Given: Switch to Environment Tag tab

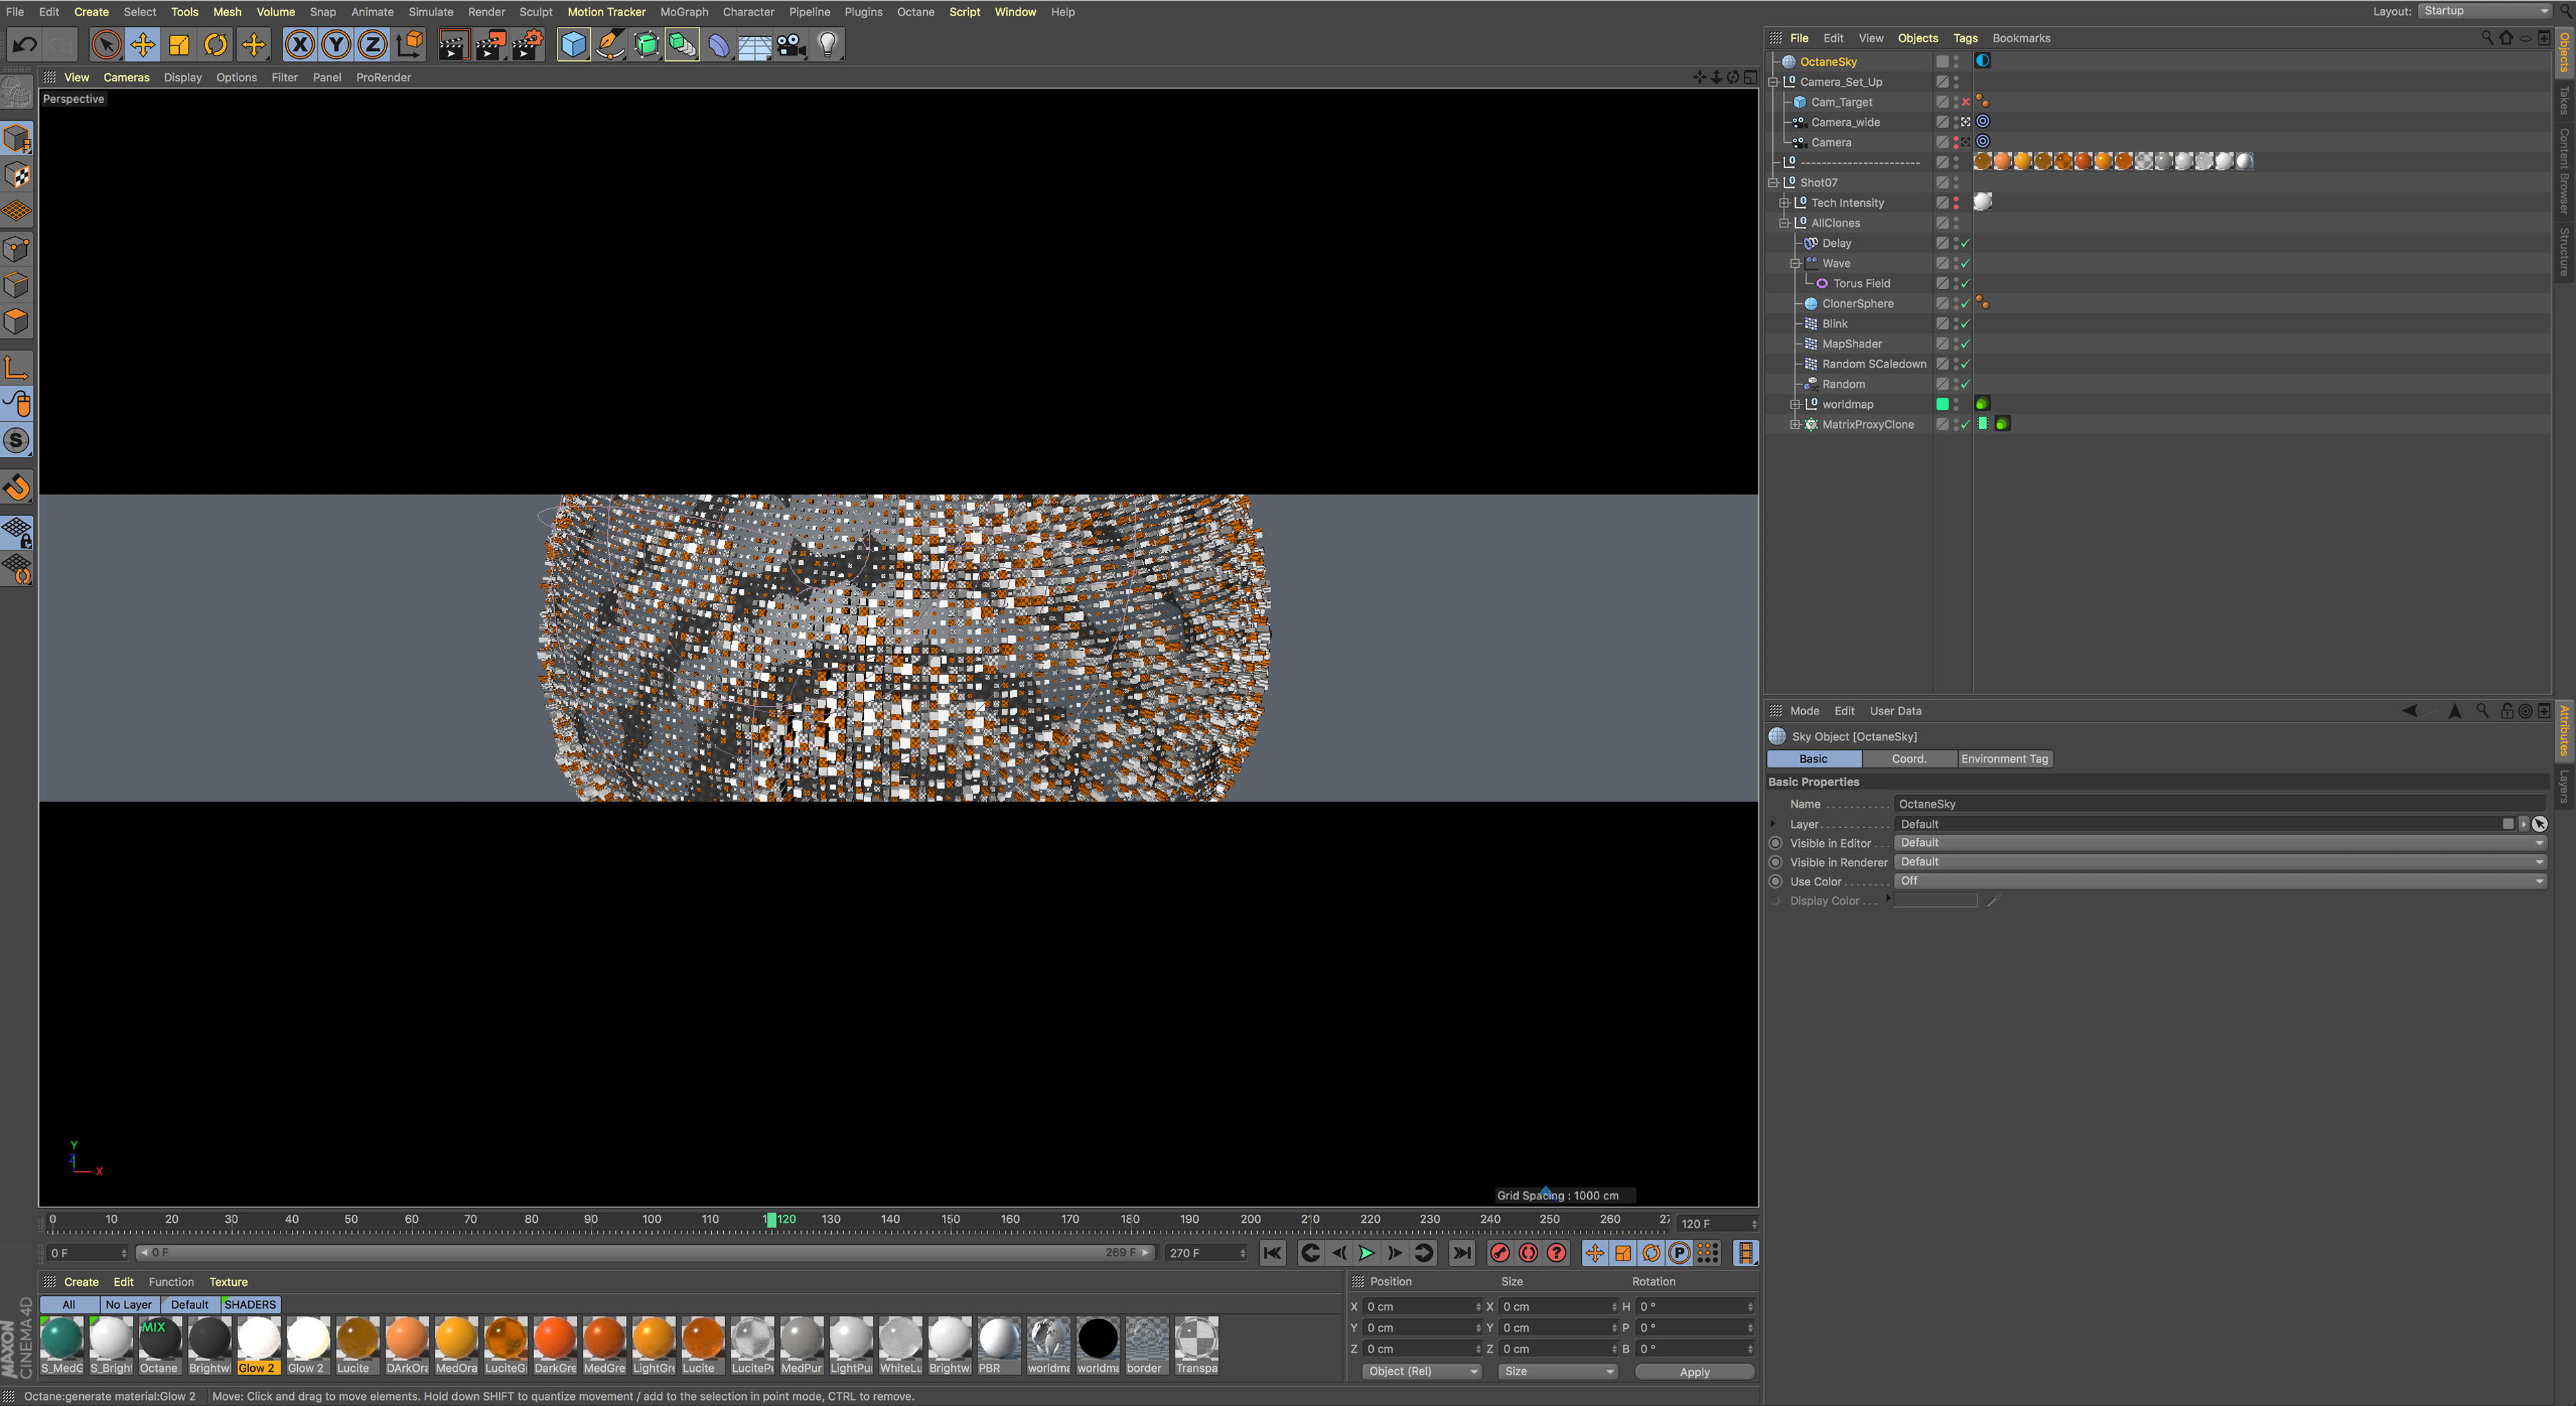Looking at the screenshot, I should tap(2004, 759).
